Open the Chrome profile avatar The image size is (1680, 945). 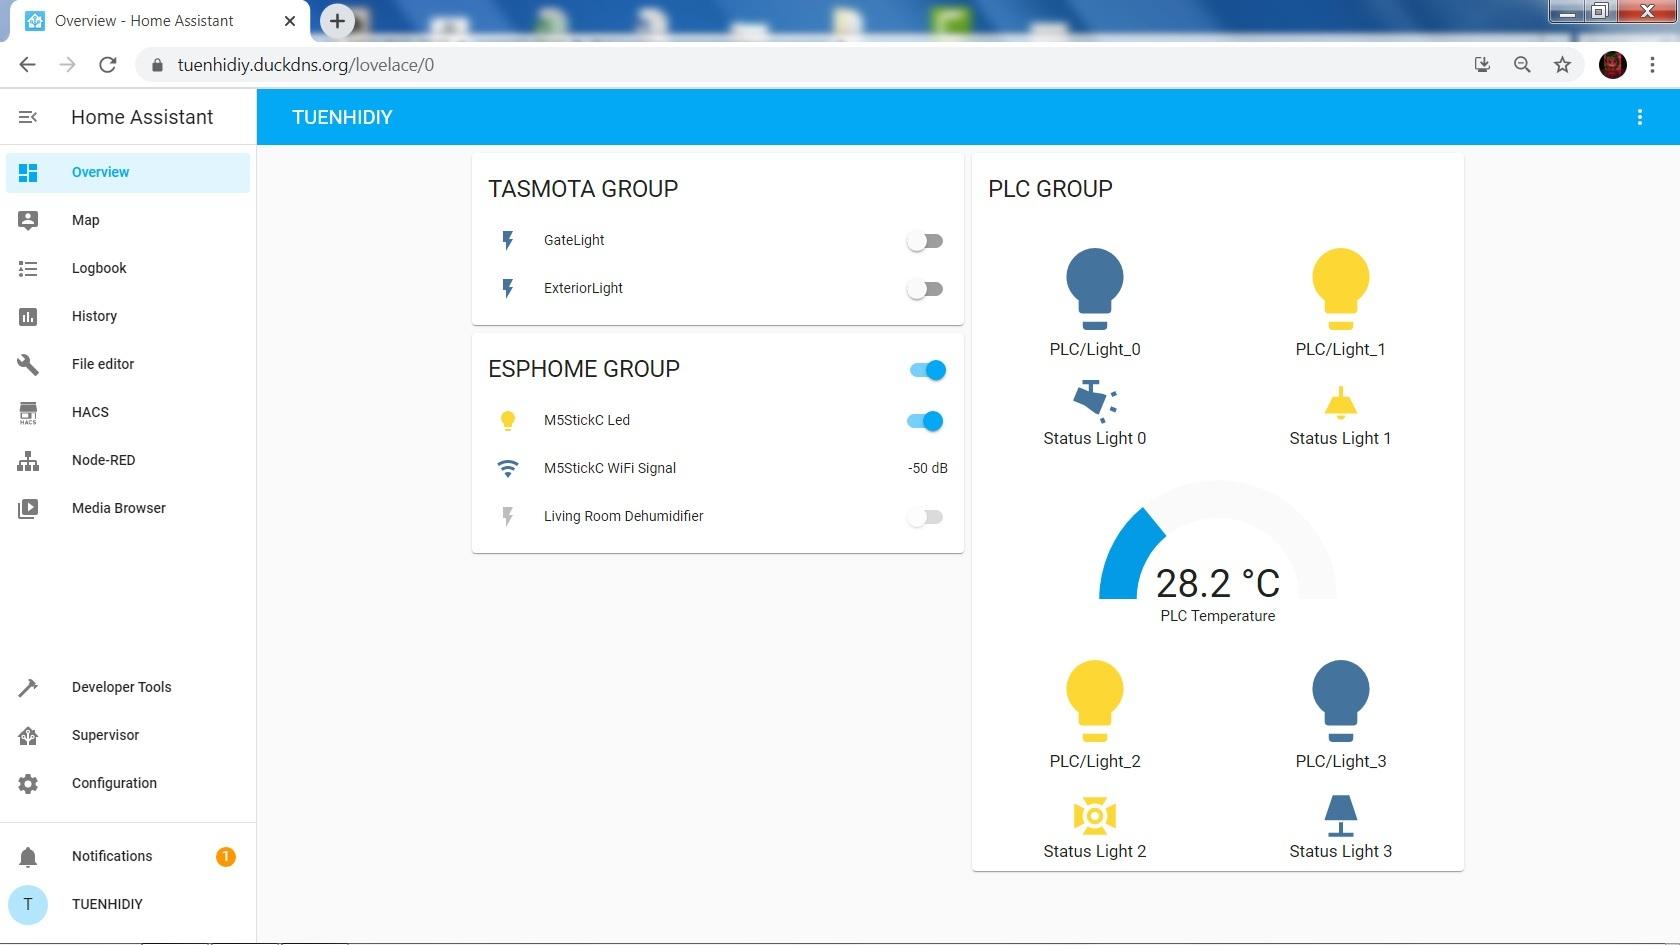point(1613,65)
